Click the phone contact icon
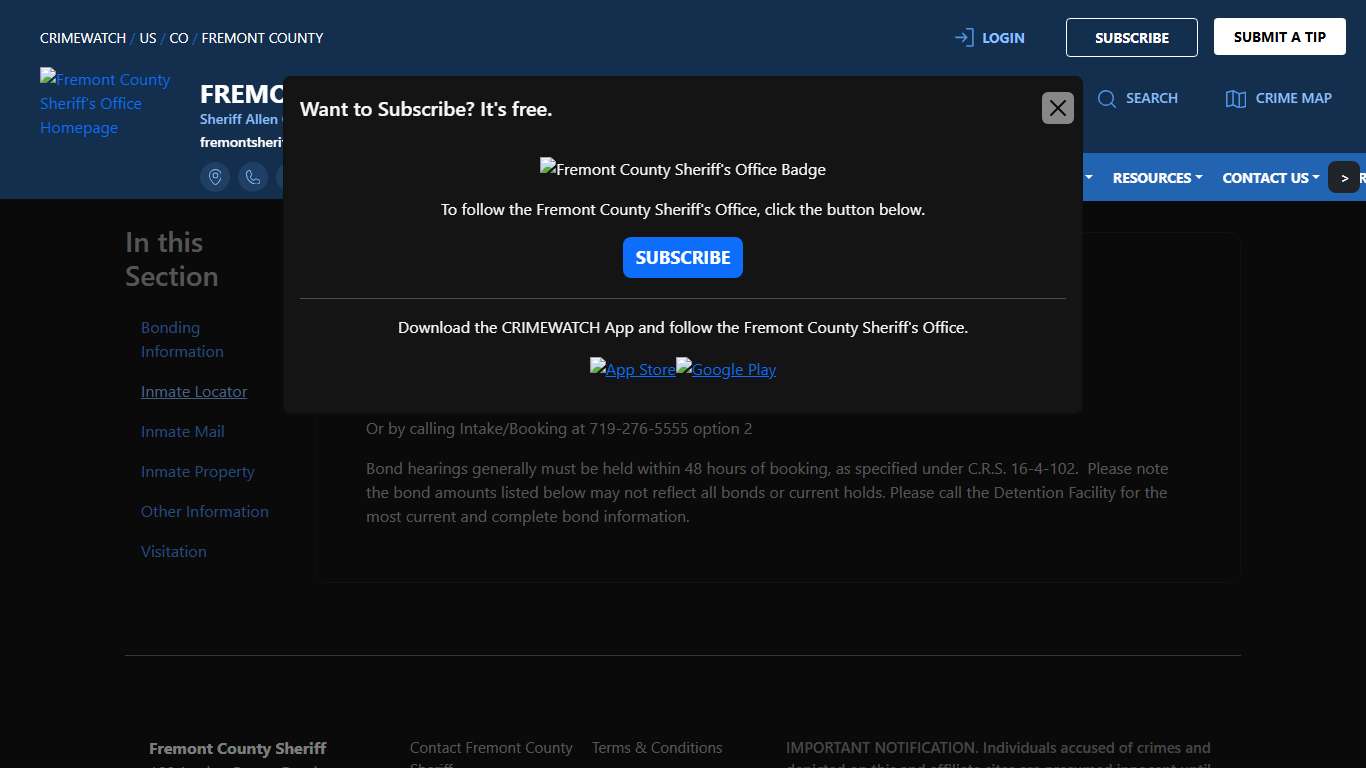 253,177
